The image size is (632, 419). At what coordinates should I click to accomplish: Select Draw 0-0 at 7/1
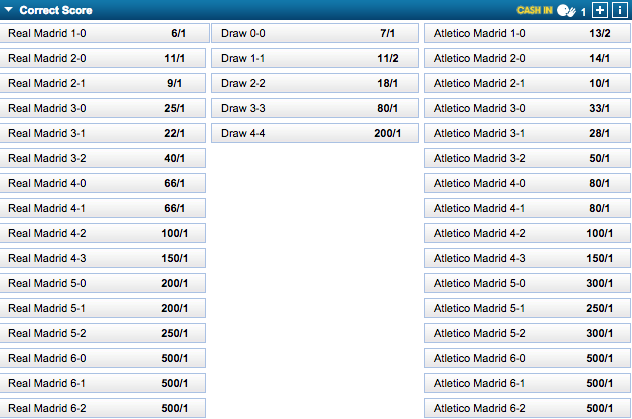[315, 33]
